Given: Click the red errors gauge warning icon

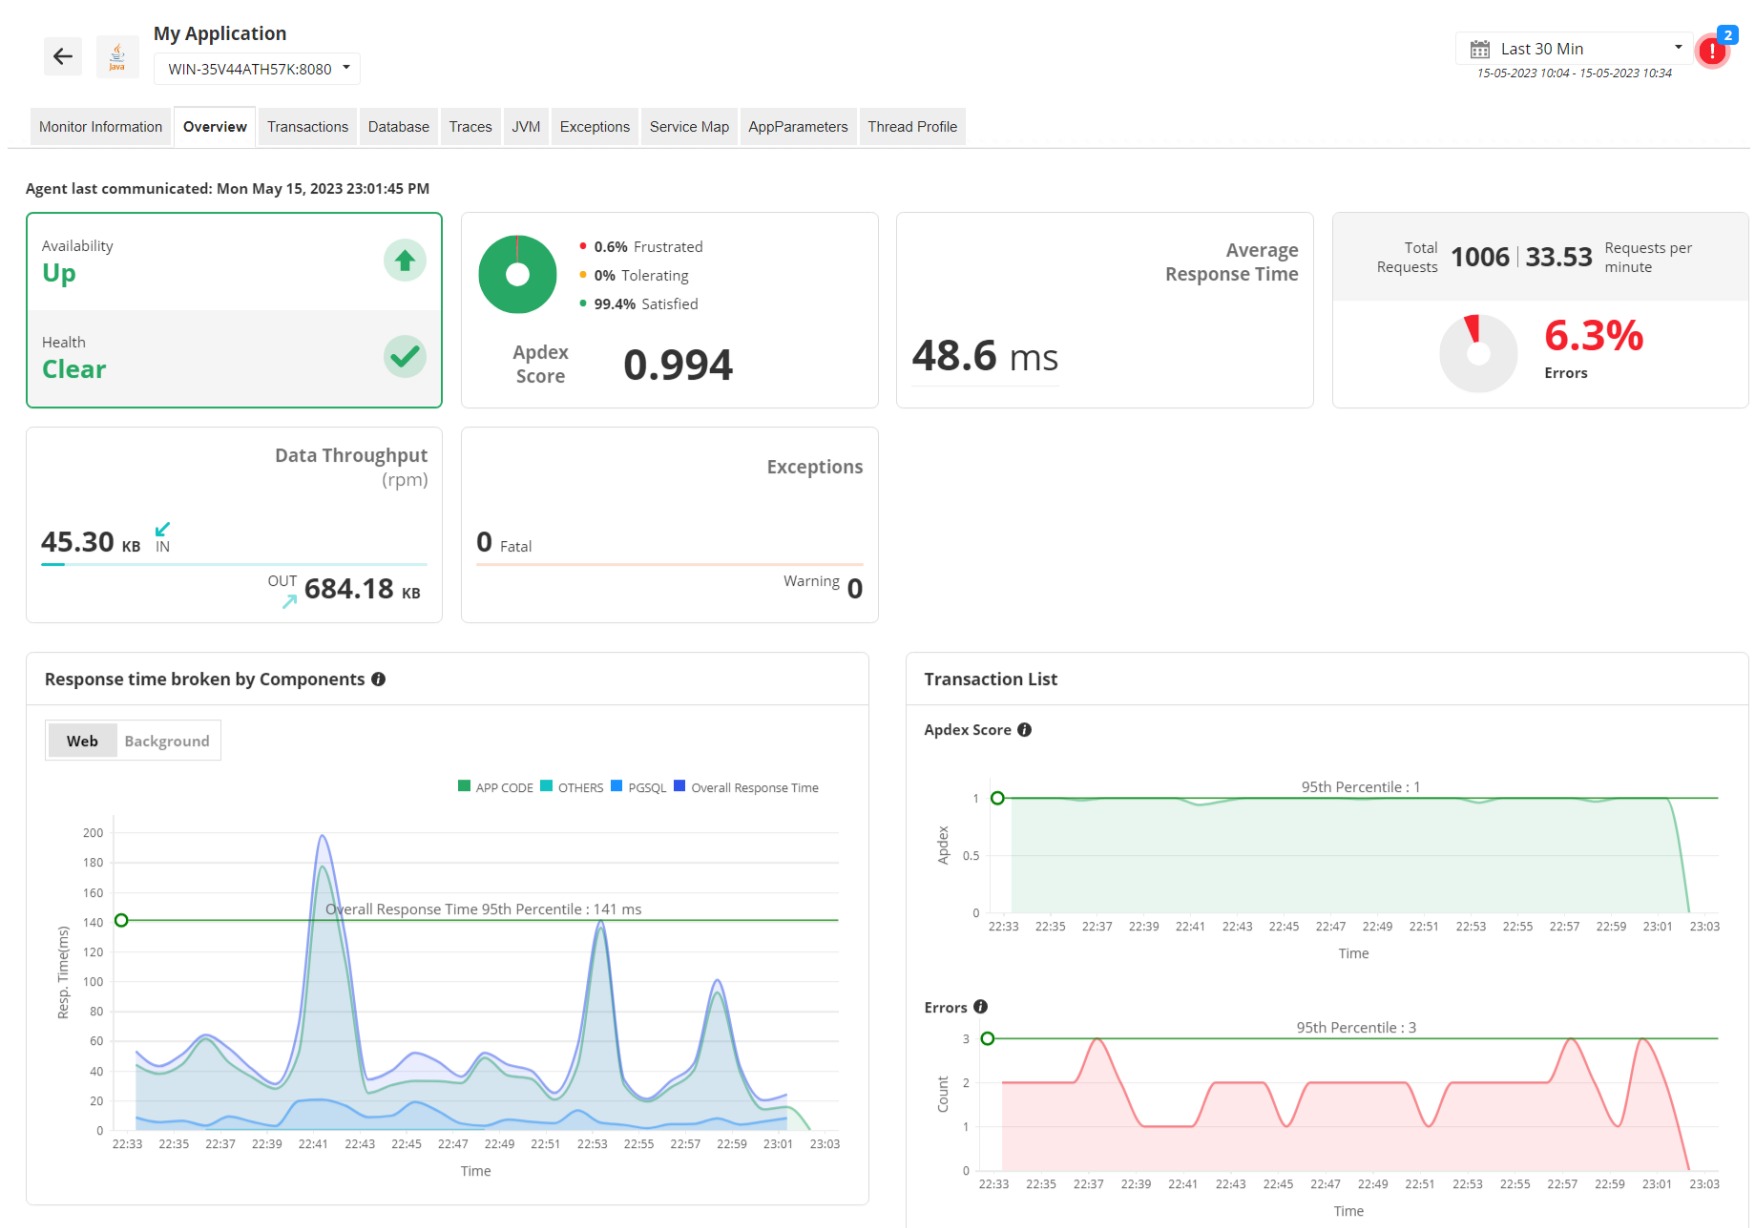Looking at the screenshot, I should point(1470,330).
